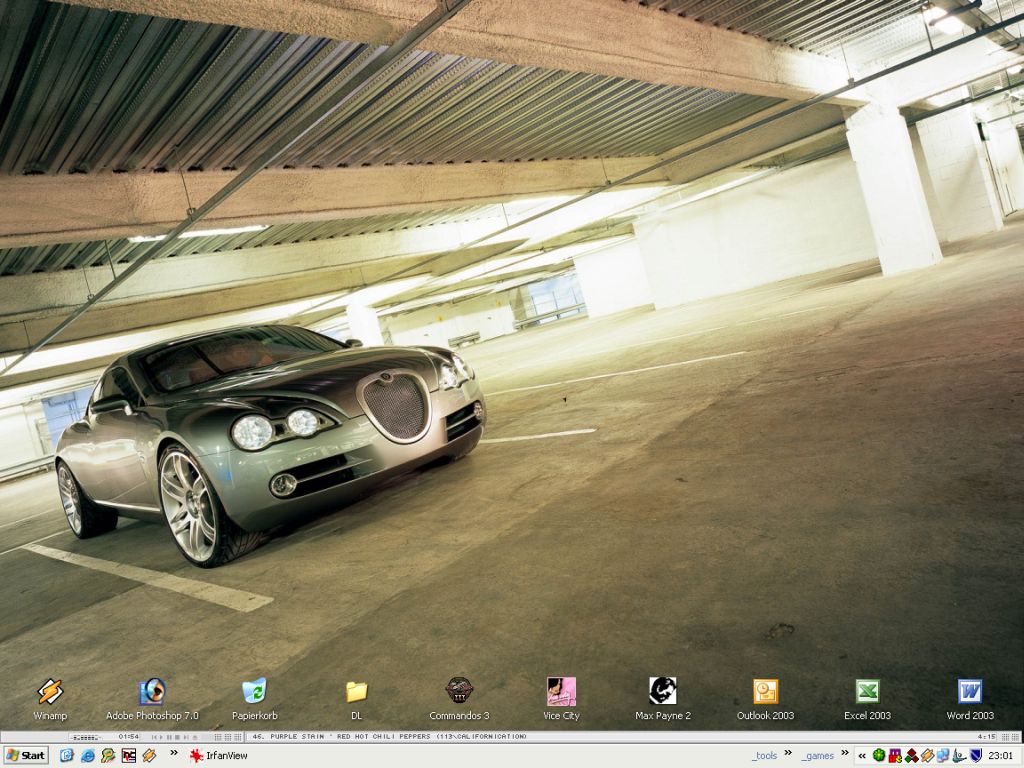1024x768 pixels.
Task: Open Internet Explorer from Quick Launch
Action: [88, 756]
